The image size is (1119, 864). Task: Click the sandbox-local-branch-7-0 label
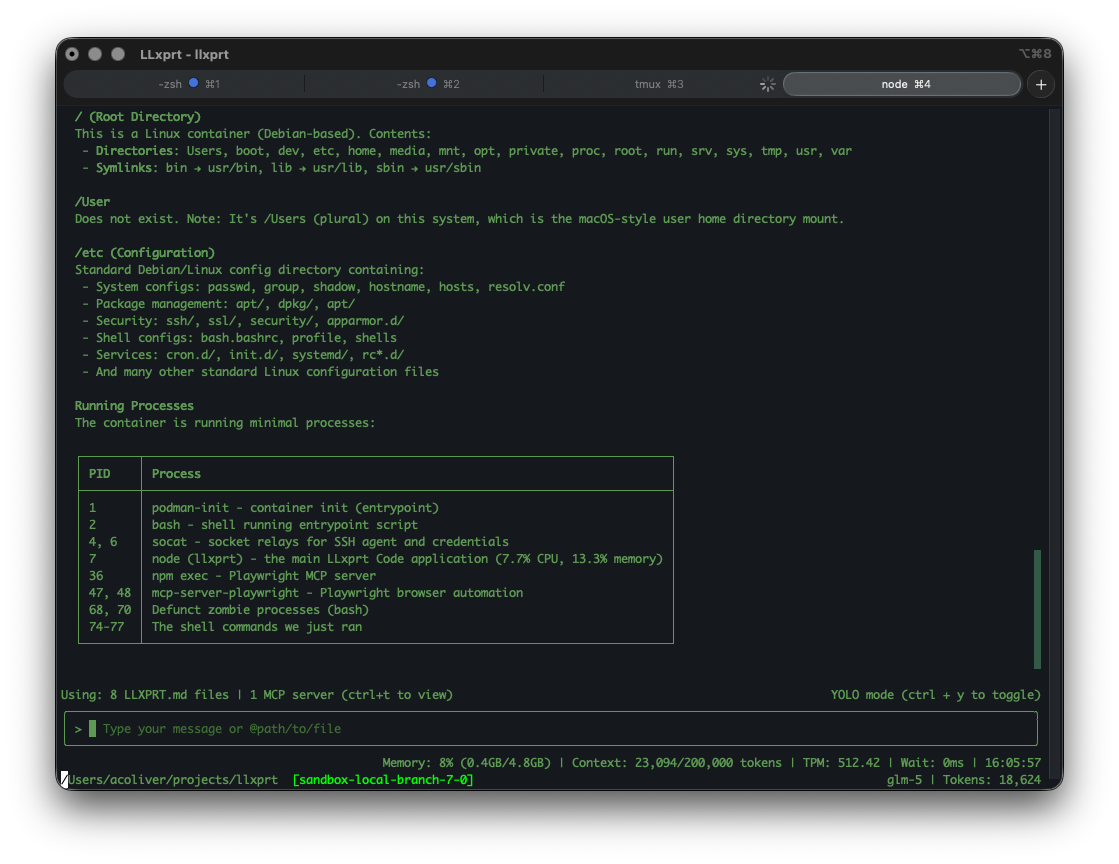click(383, 779)
